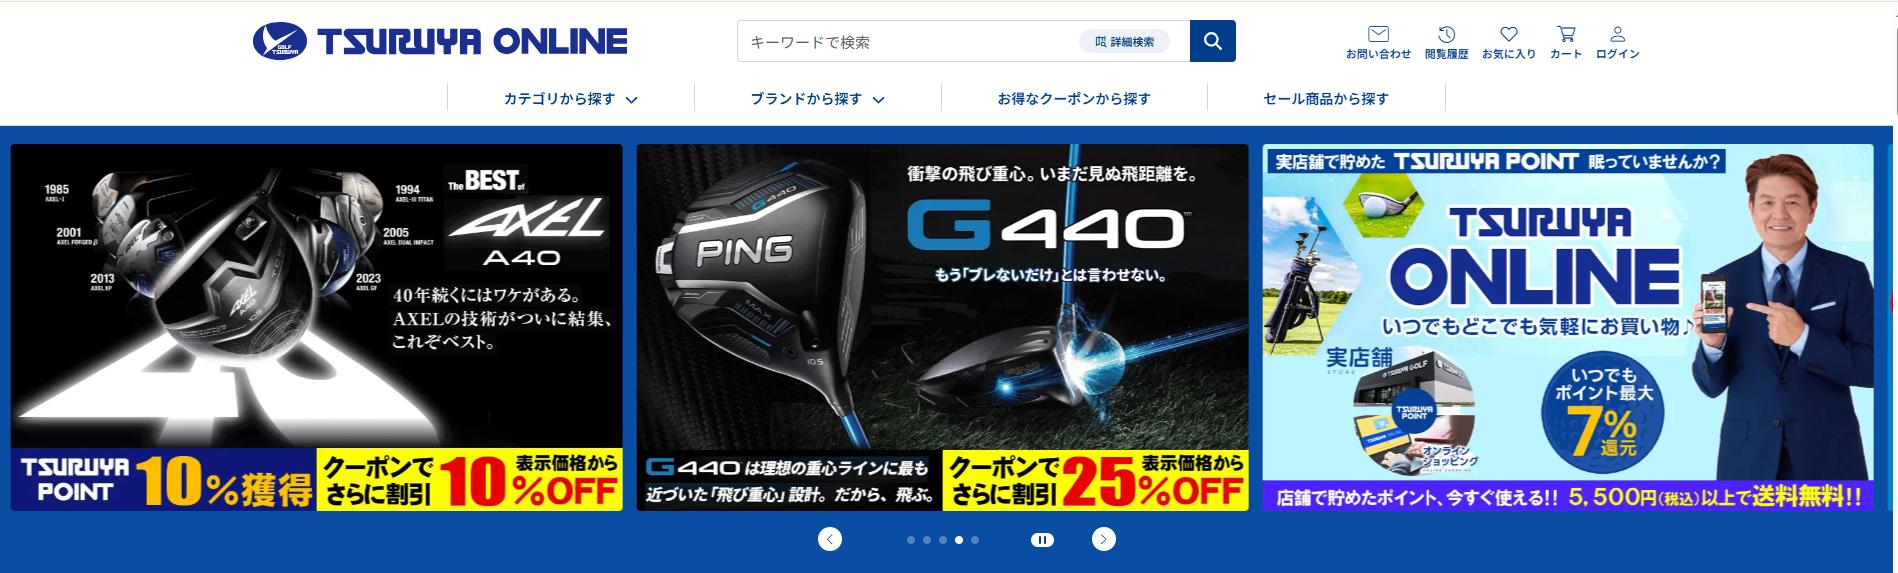Viewport: 1898px width, 573px height.
Task: Click the Tsuruya Online logo
Action: (x=440, y=41)
